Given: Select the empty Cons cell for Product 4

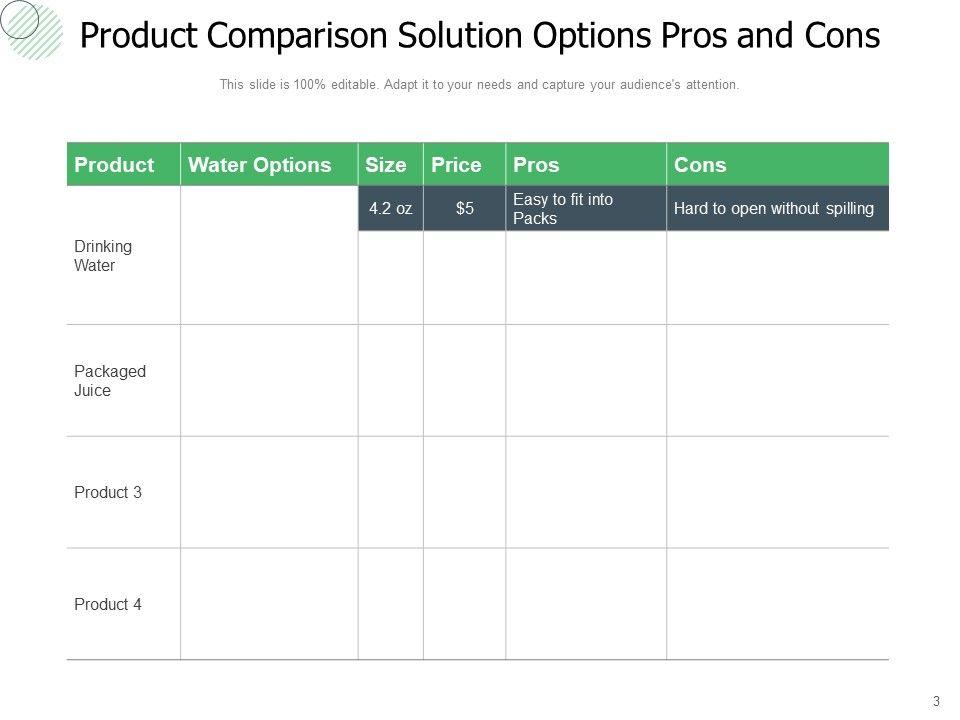Looking at the screenshot, I should click(x=777, y=604).
